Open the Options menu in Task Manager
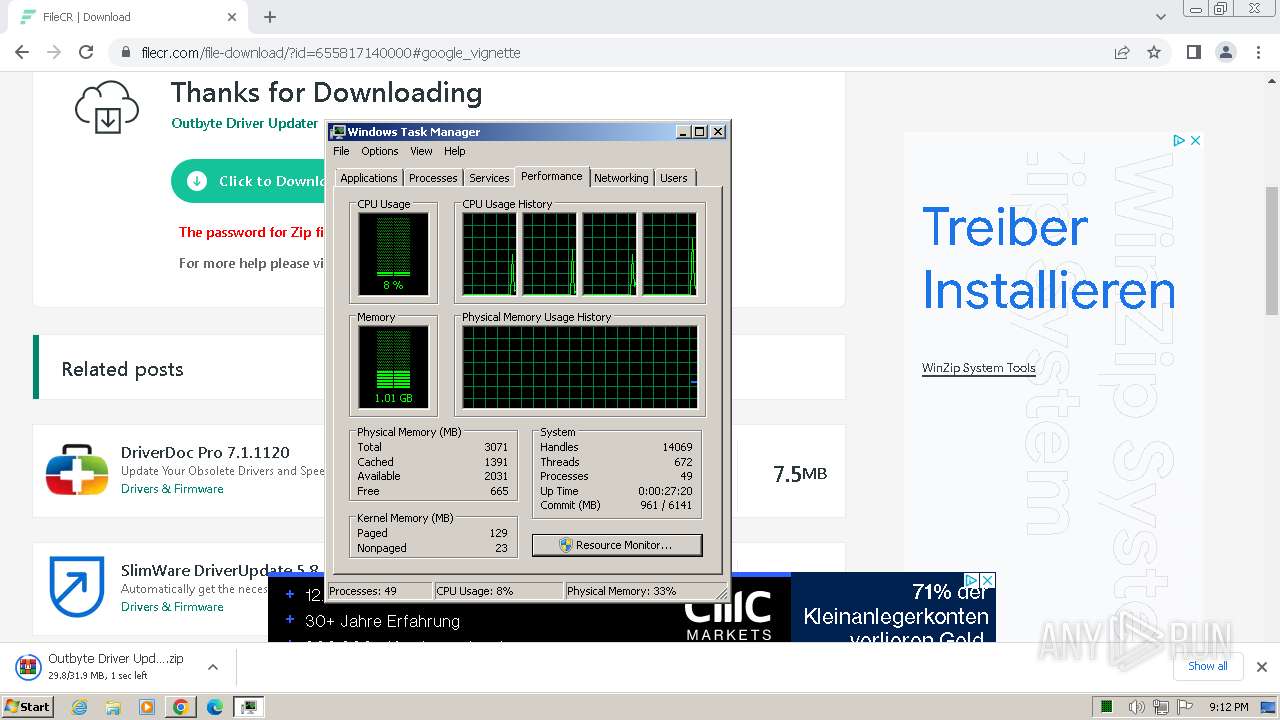Screen dimensions: 1280x720 tap(379, 151)
